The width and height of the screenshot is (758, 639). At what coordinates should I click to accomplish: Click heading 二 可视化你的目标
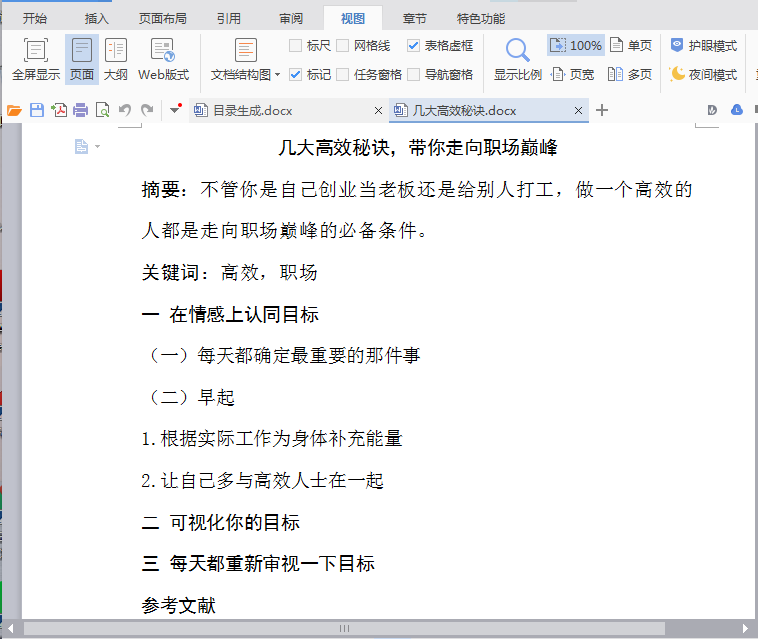click(x=220, y=522)
